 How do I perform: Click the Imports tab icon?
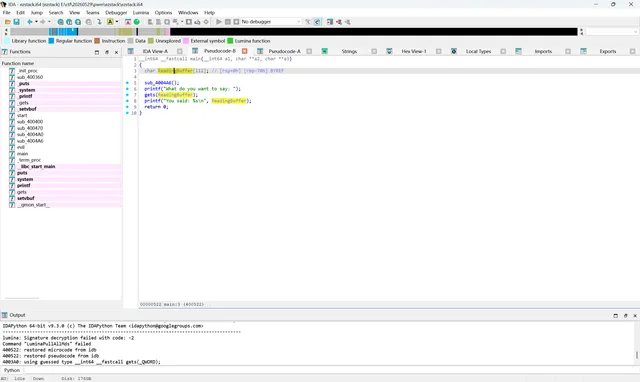coord(518,51)
